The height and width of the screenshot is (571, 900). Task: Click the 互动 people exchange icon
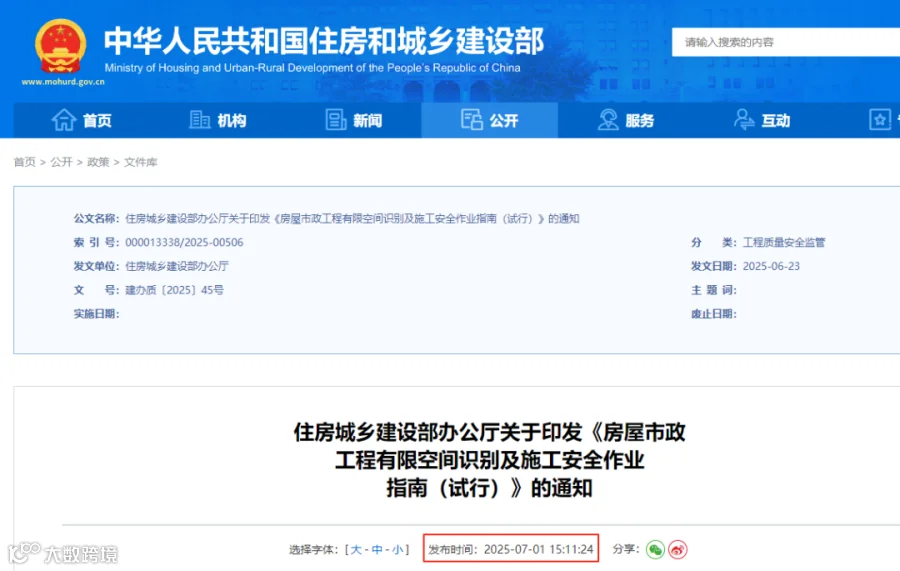(744, 120)
